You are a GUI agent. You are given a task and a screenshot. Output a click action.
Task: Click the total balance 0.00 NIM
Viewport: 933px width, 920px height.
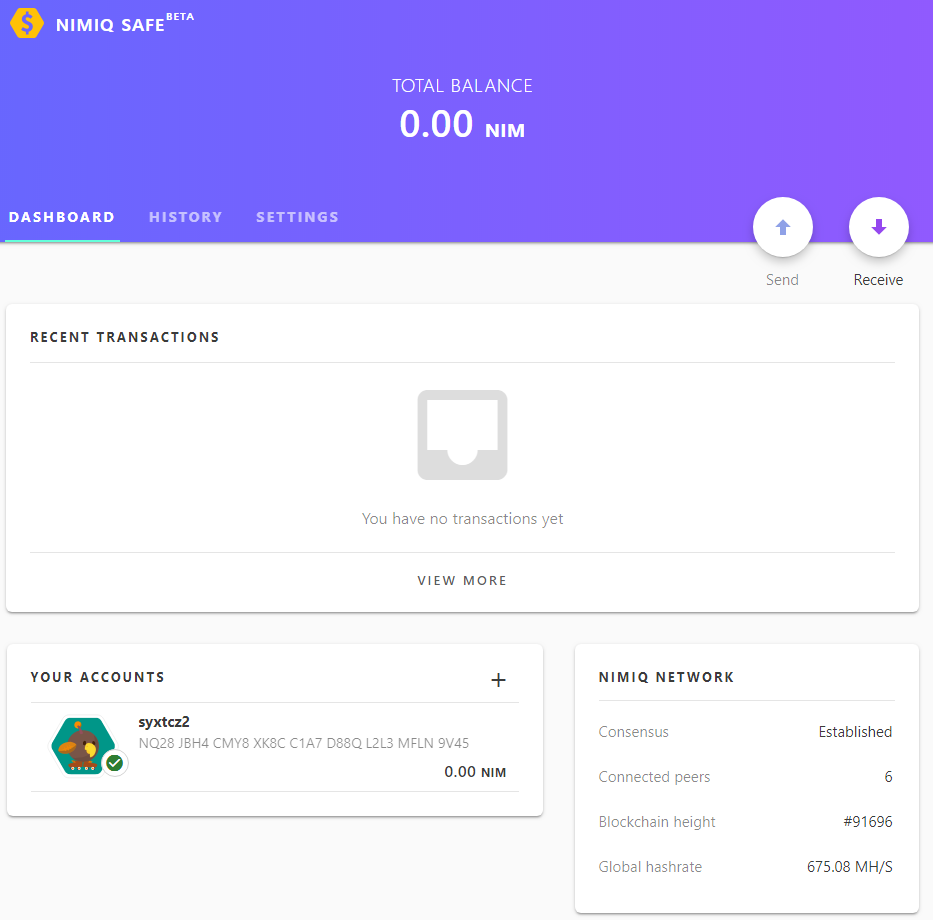[462, 124]
